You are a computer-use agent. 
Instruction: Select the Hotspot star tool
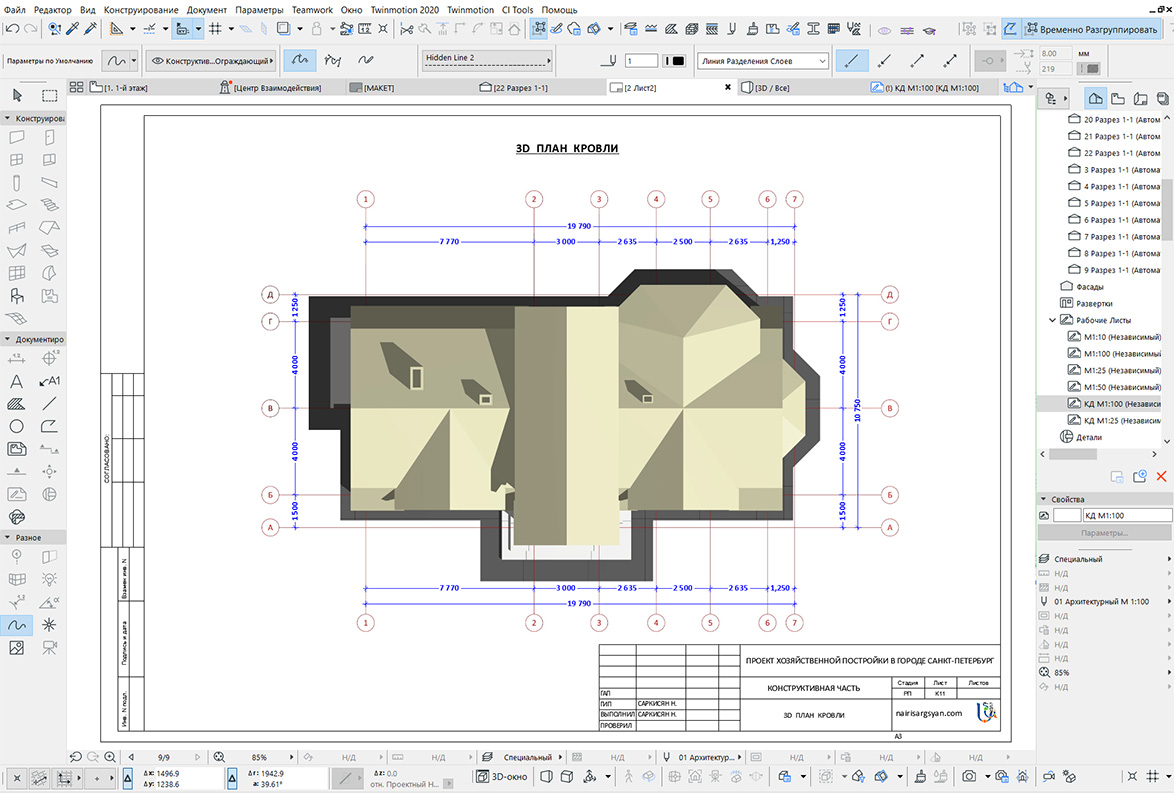pos(49,625)
